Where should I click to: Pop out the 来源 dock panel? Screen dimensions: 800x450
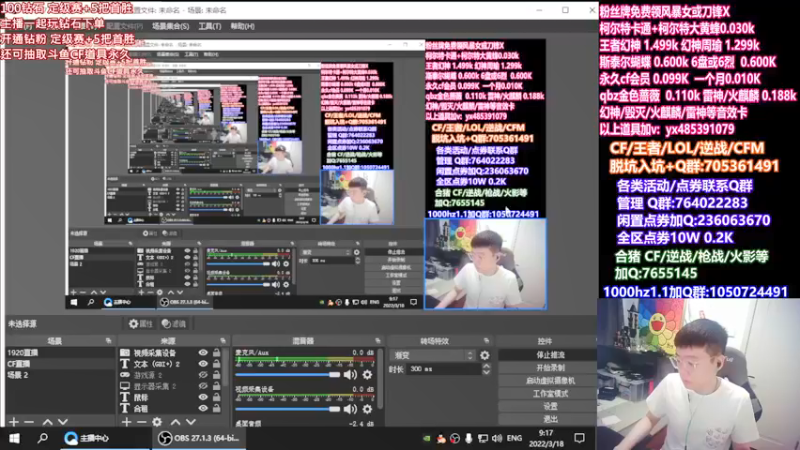coord(223,340)
